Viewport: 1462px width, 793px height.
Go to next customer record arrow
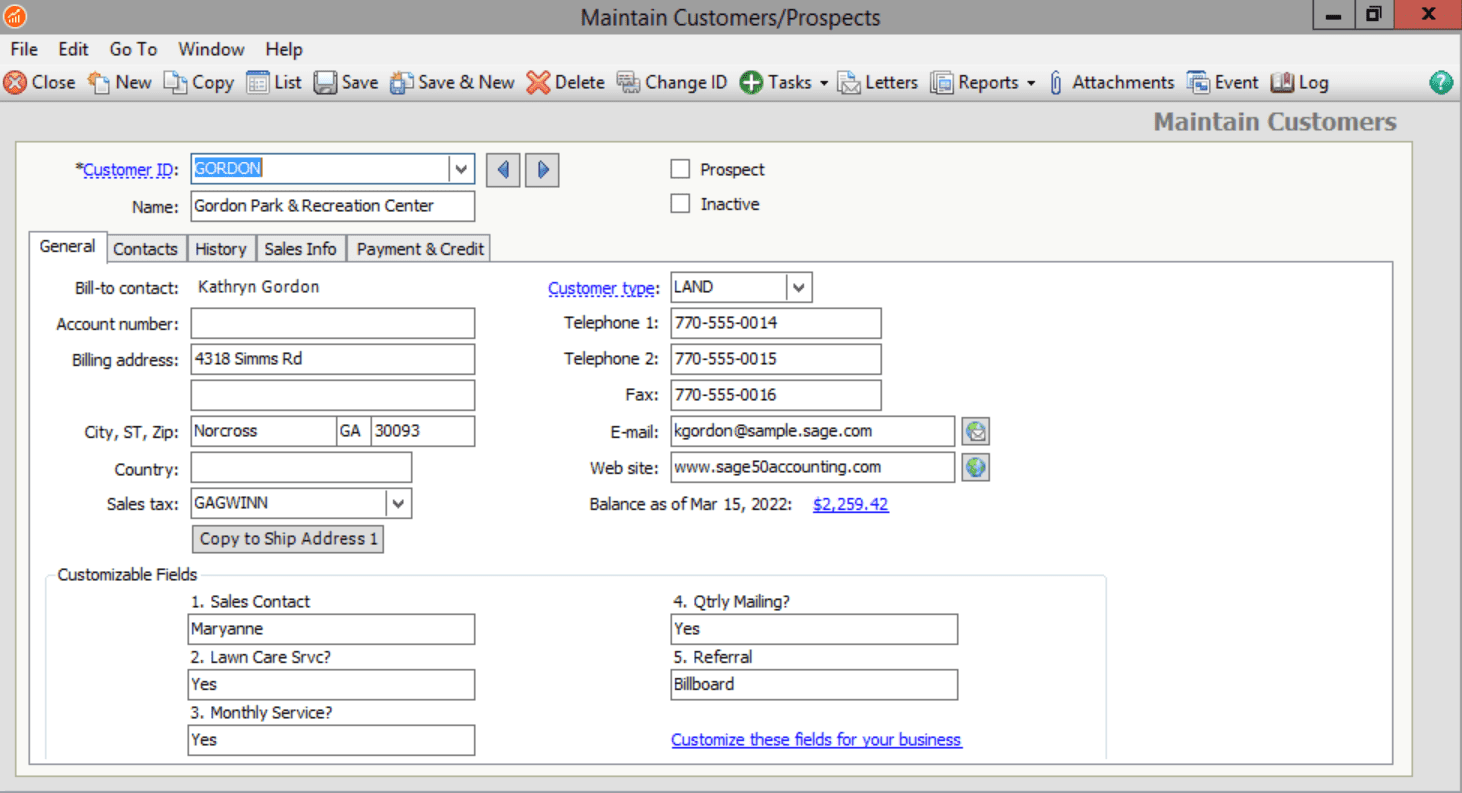click(541, 170)
